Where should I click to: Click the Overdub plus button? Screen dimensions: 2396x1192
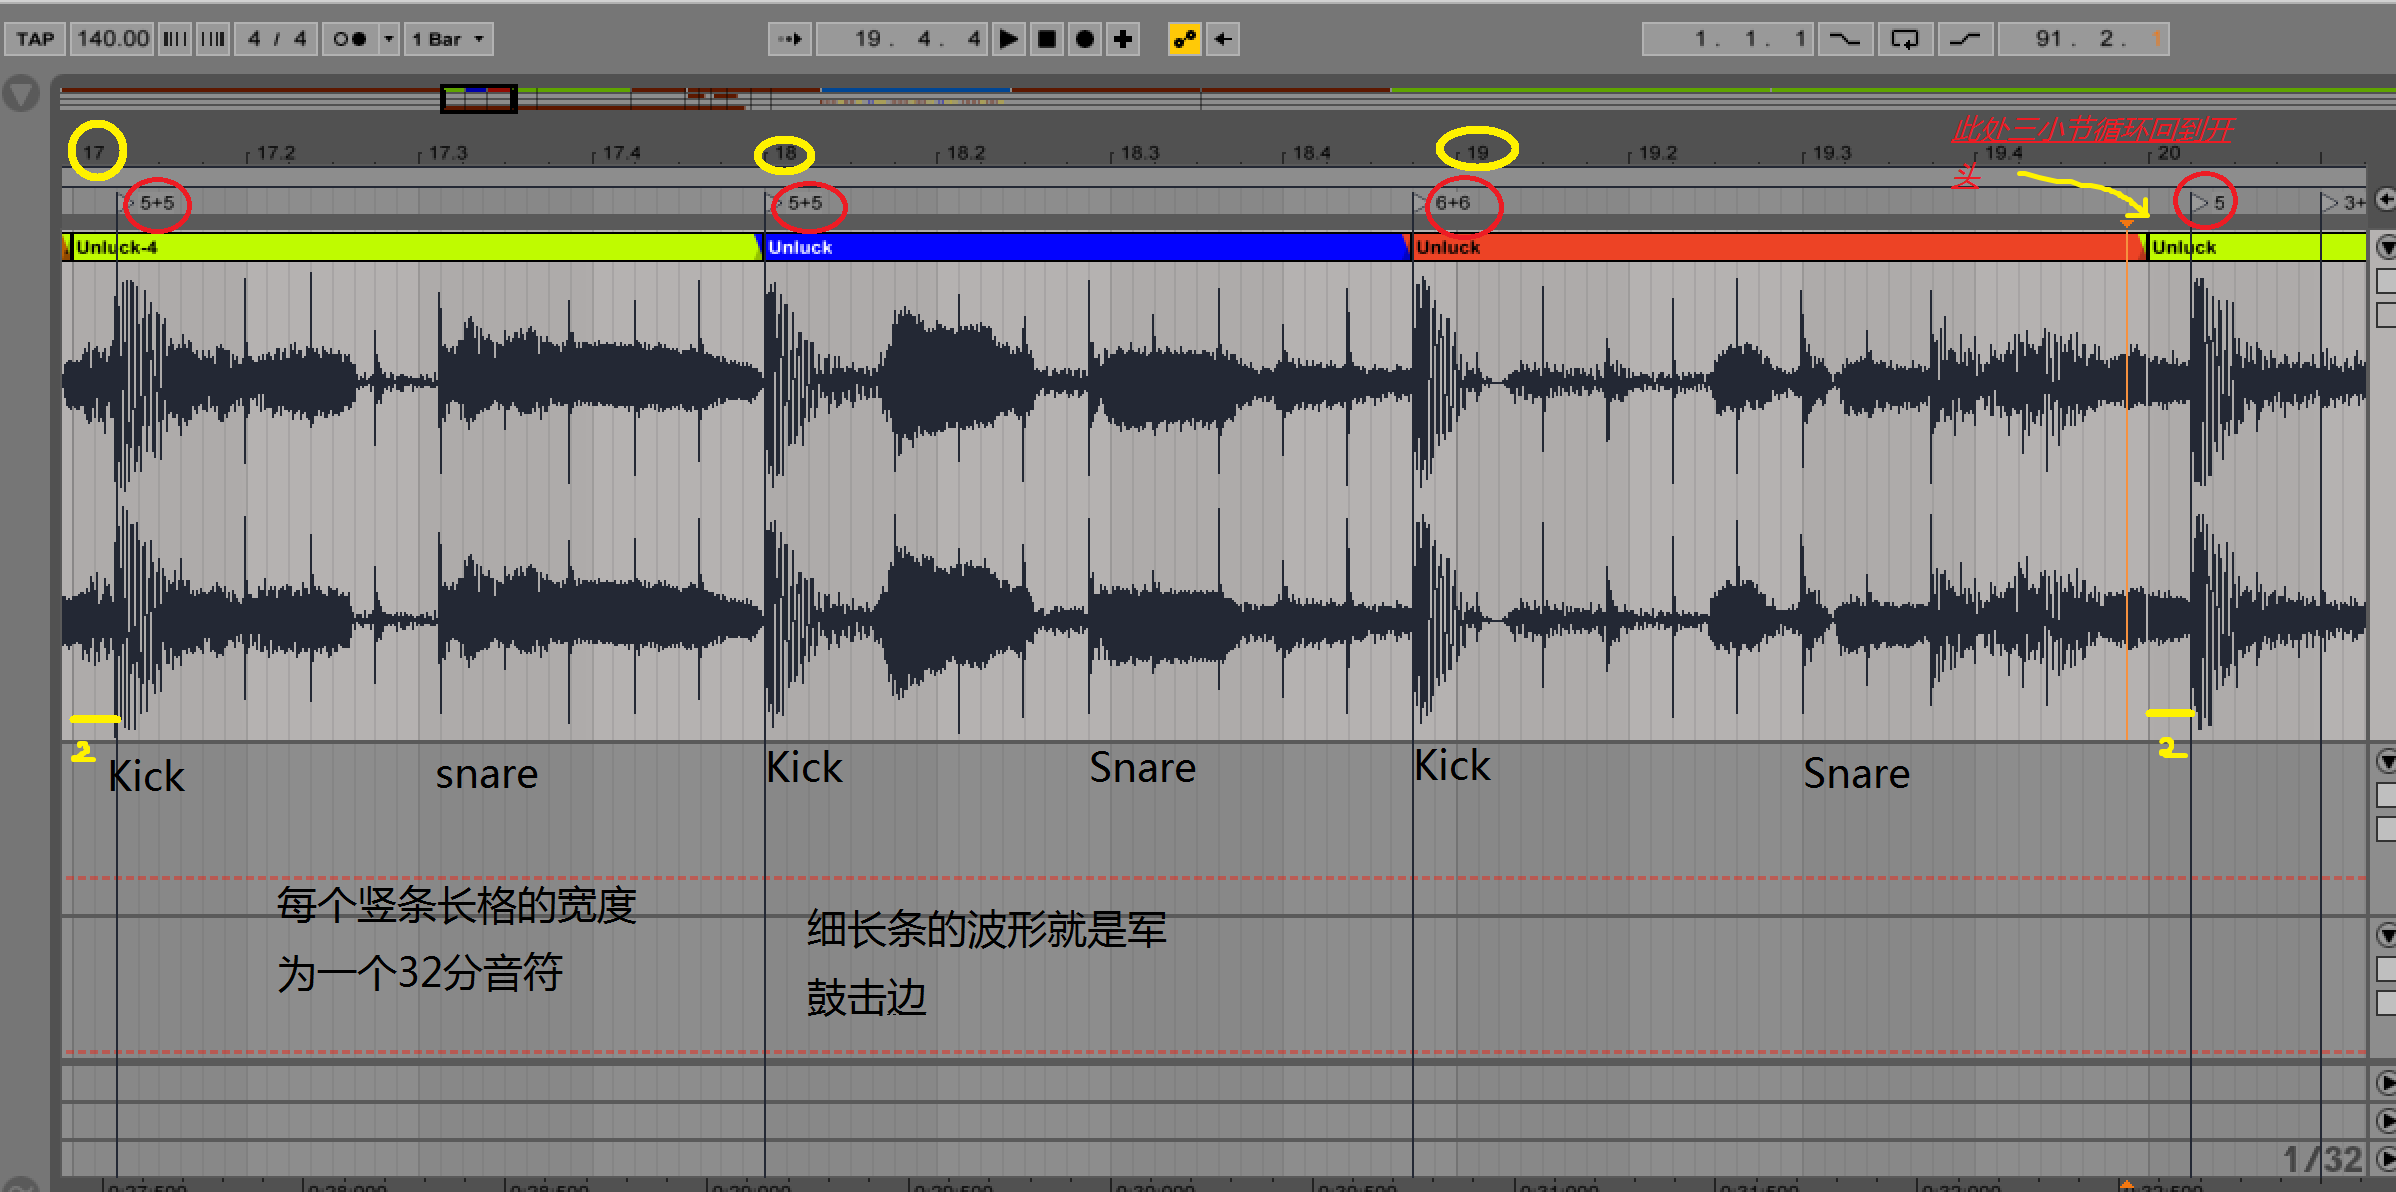pyautogui.click(x=1123, y=39)
